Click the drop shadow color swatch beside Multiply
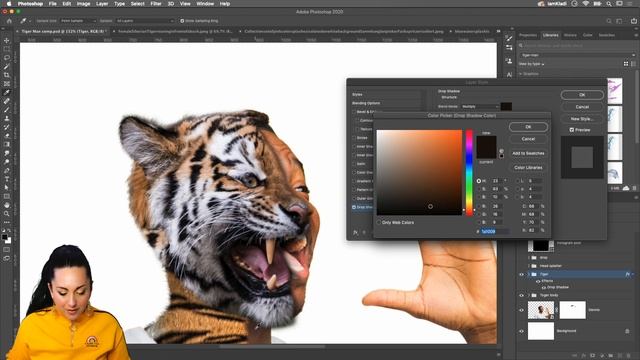The image size is (640, 360). tap(506, 107)
